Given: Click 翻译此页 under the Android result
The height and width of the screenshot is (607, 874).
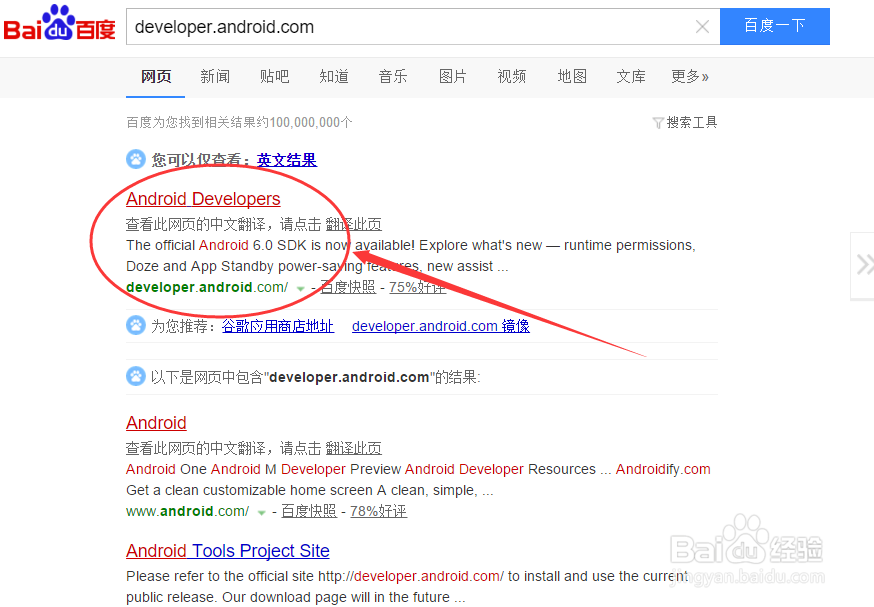Looking at the screenshot, I should 353,448.
